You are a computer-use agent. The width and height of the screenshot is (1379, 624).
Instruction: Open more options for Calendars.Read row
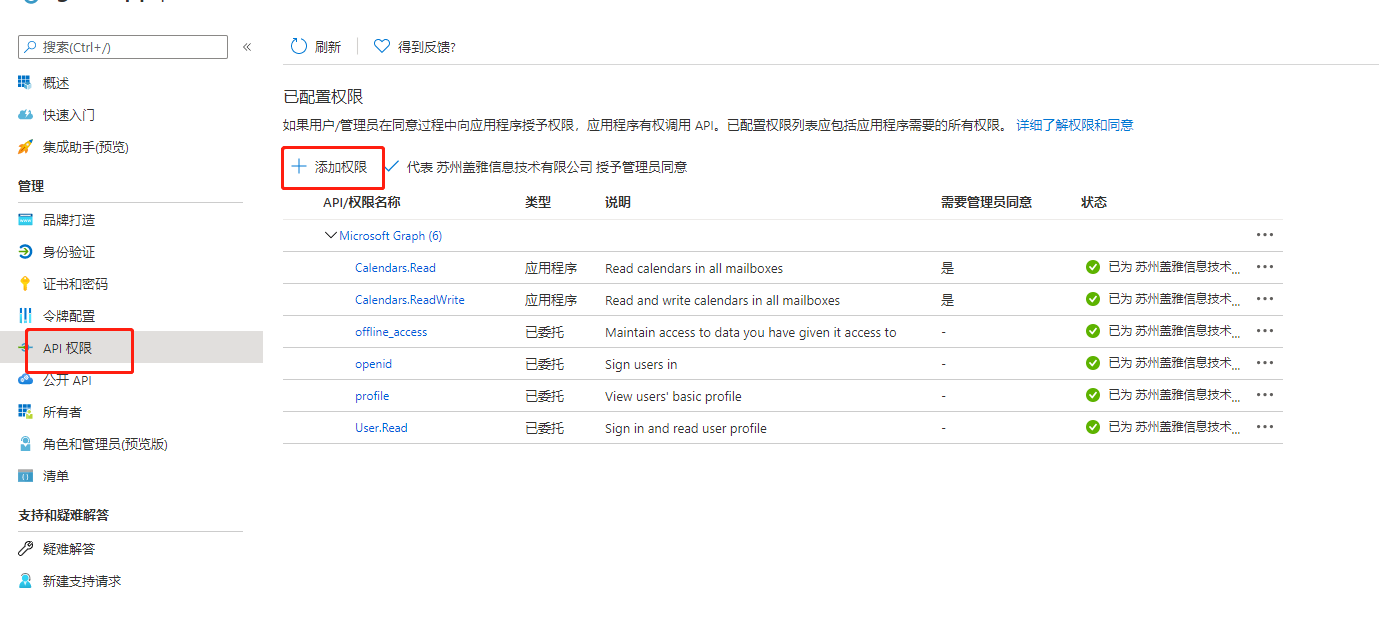coord(1265,267)
